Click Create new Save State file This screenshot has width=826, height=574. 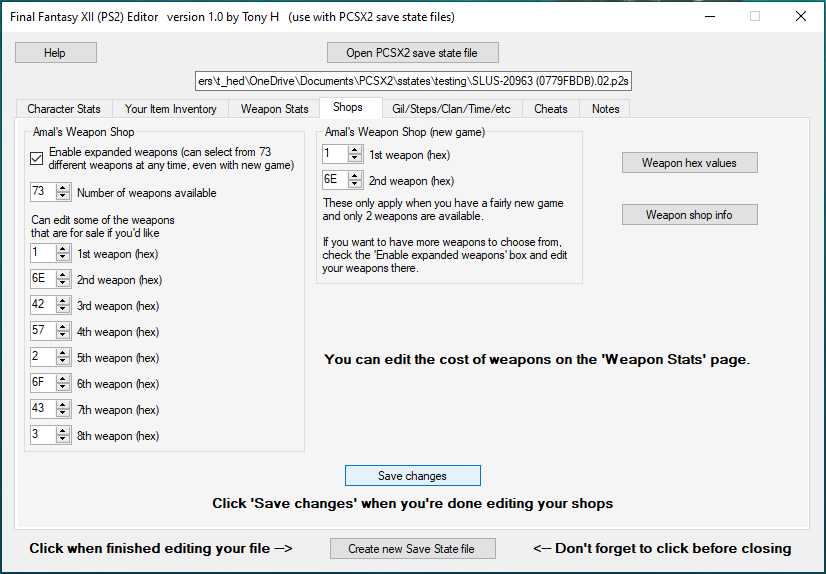pyautogui.click(x=412, y=549)
